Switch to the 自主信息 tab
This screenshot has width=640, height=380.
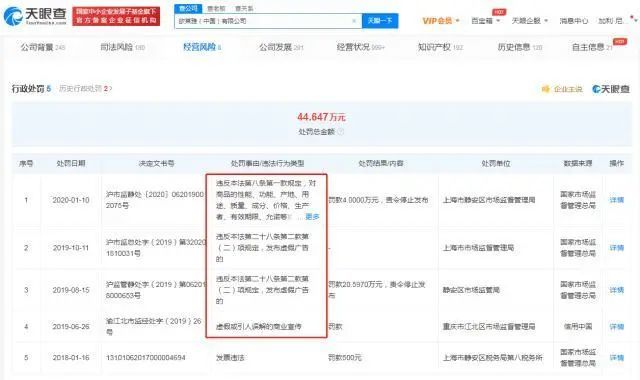tap(592, 47)
